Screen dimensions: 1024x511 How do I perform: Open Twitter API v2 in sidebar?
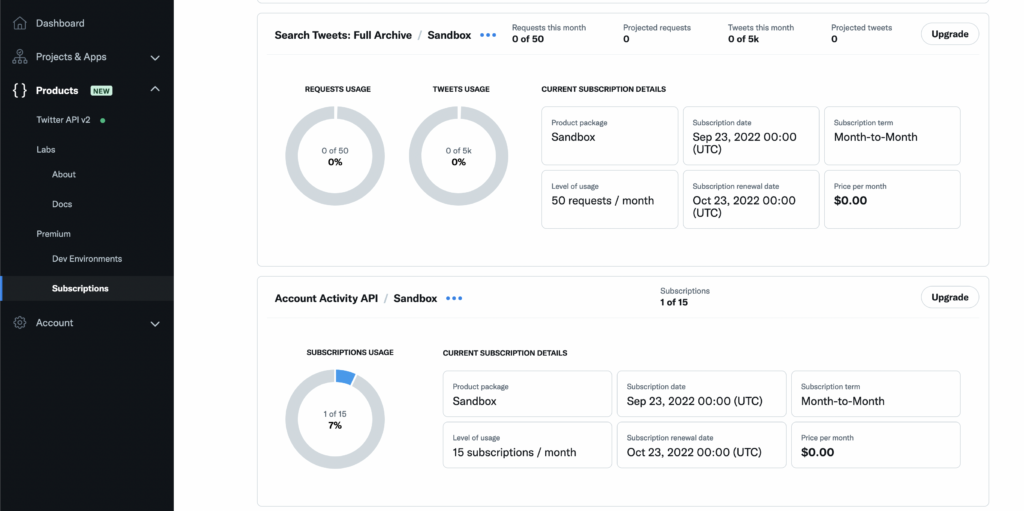click(x=63, y=120)
